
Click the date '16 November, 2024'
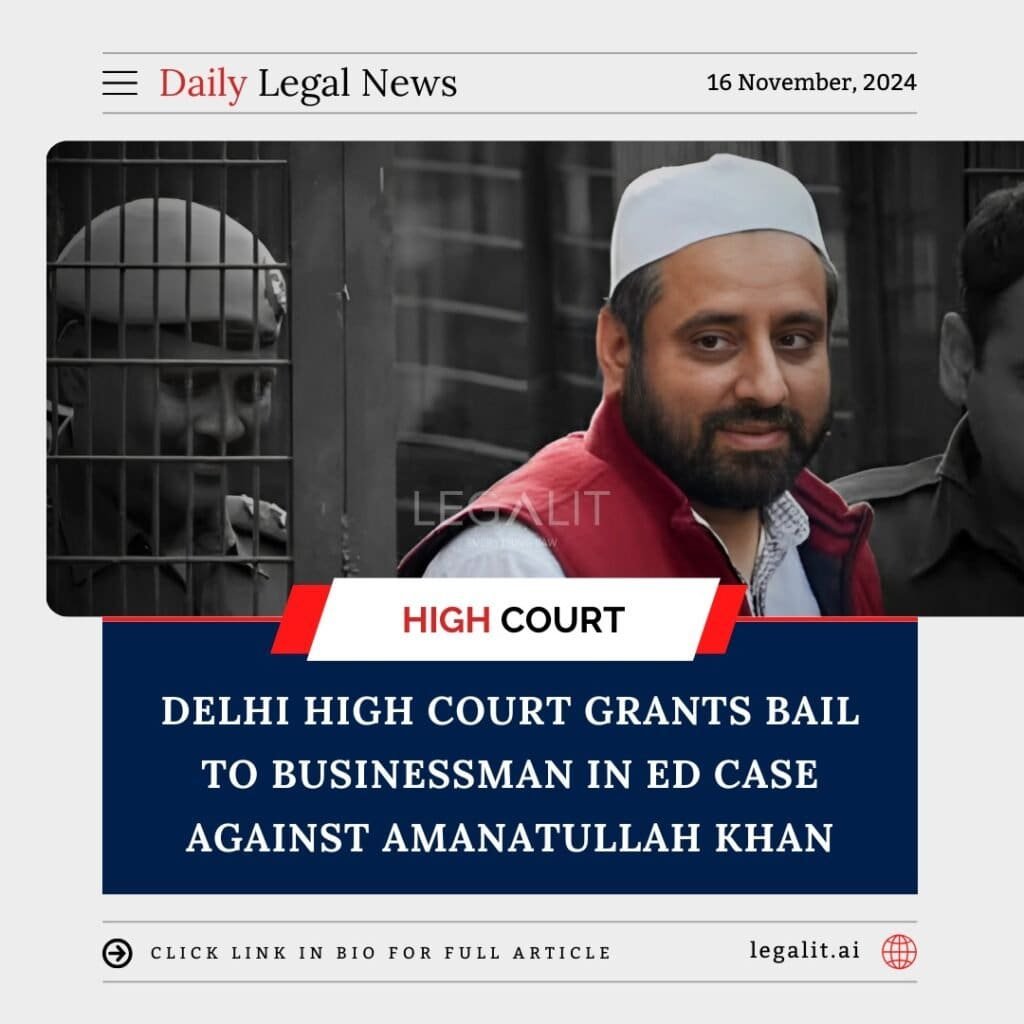click(812, 82)
